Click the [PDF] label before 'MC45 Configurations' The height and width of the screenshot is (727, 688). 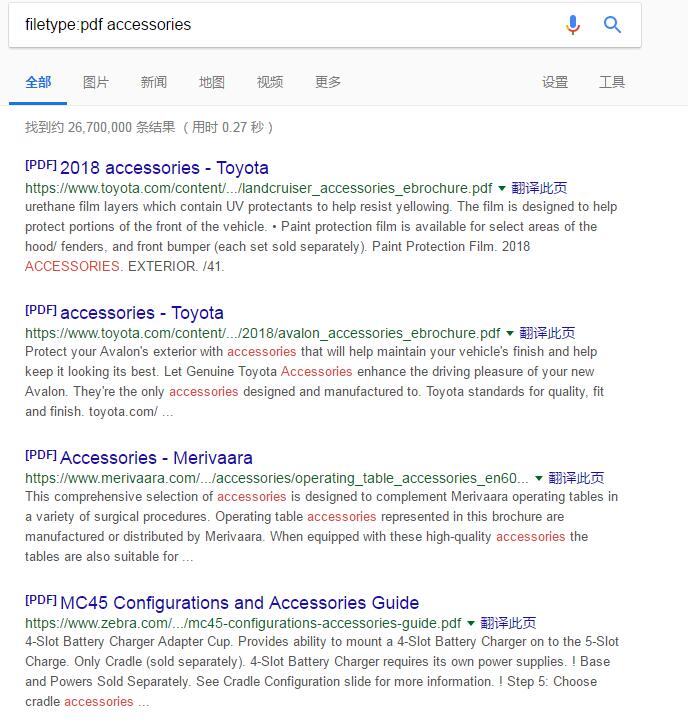click(x=41, y=600)
